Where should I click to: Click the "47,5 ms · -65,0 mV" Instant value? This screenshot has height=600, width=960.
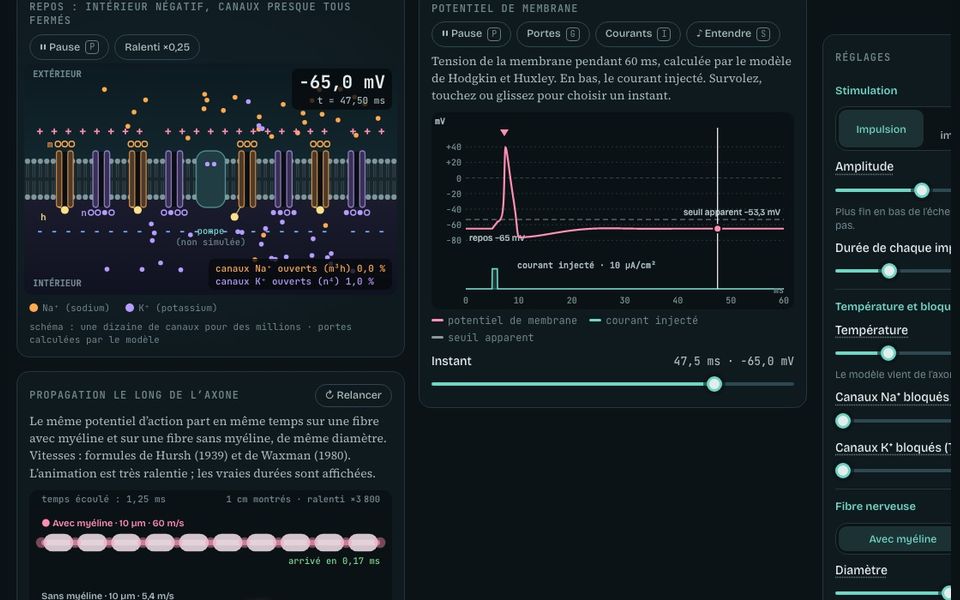[x=733, y=361]
